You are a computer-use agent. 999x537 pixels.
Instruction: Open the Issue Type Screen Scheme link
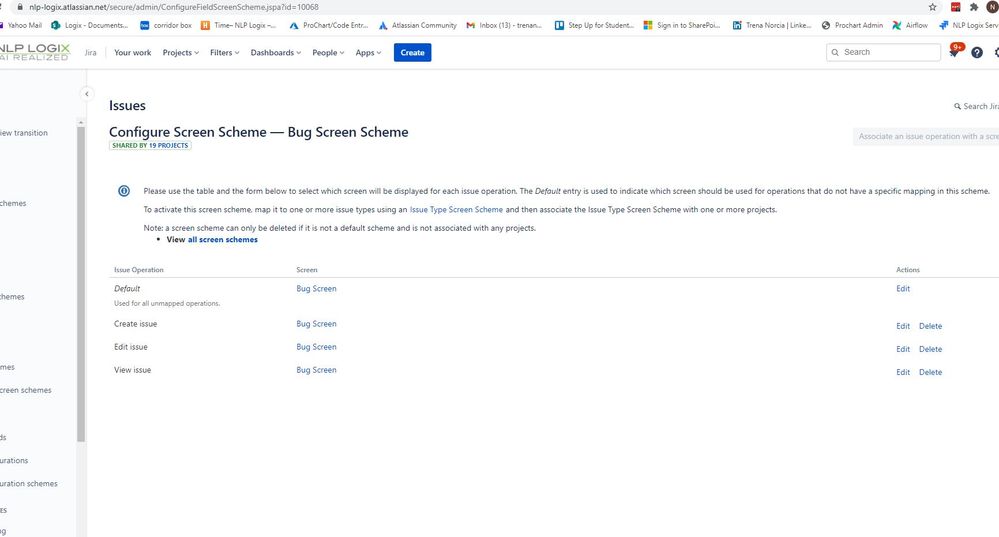click(456, 210)
